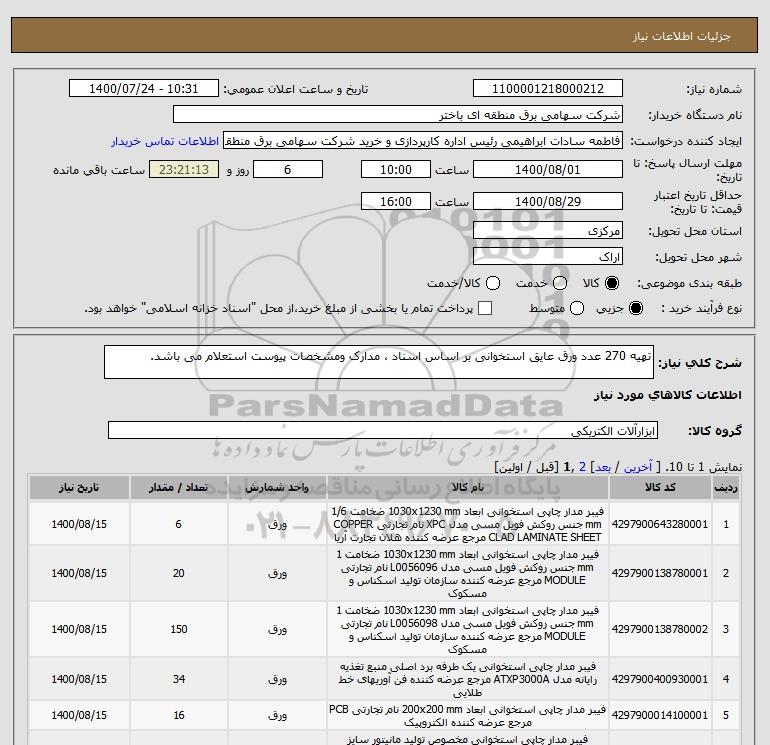Select the متوسط purchase type radio
Image resolution: width=770 pixels, height=745 pixels.
click(577, 308)
